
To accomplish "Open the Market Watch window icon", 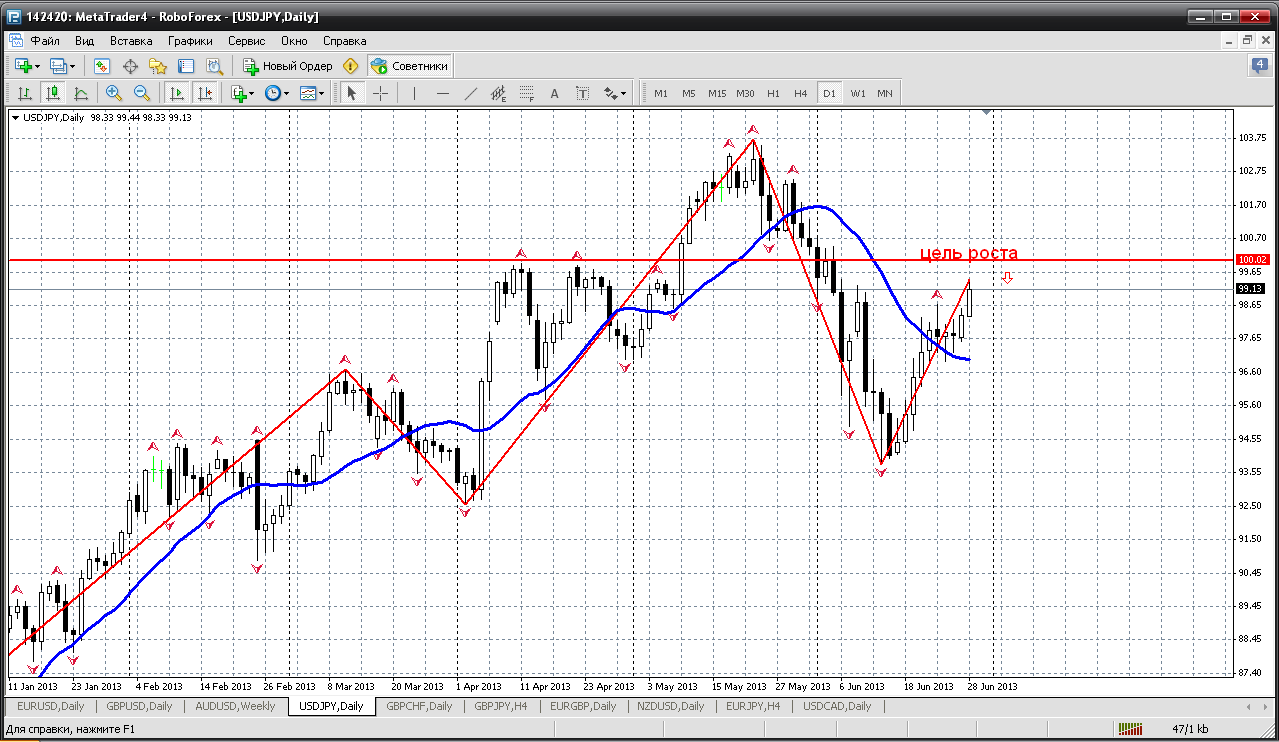I will [x=102, y=66].
